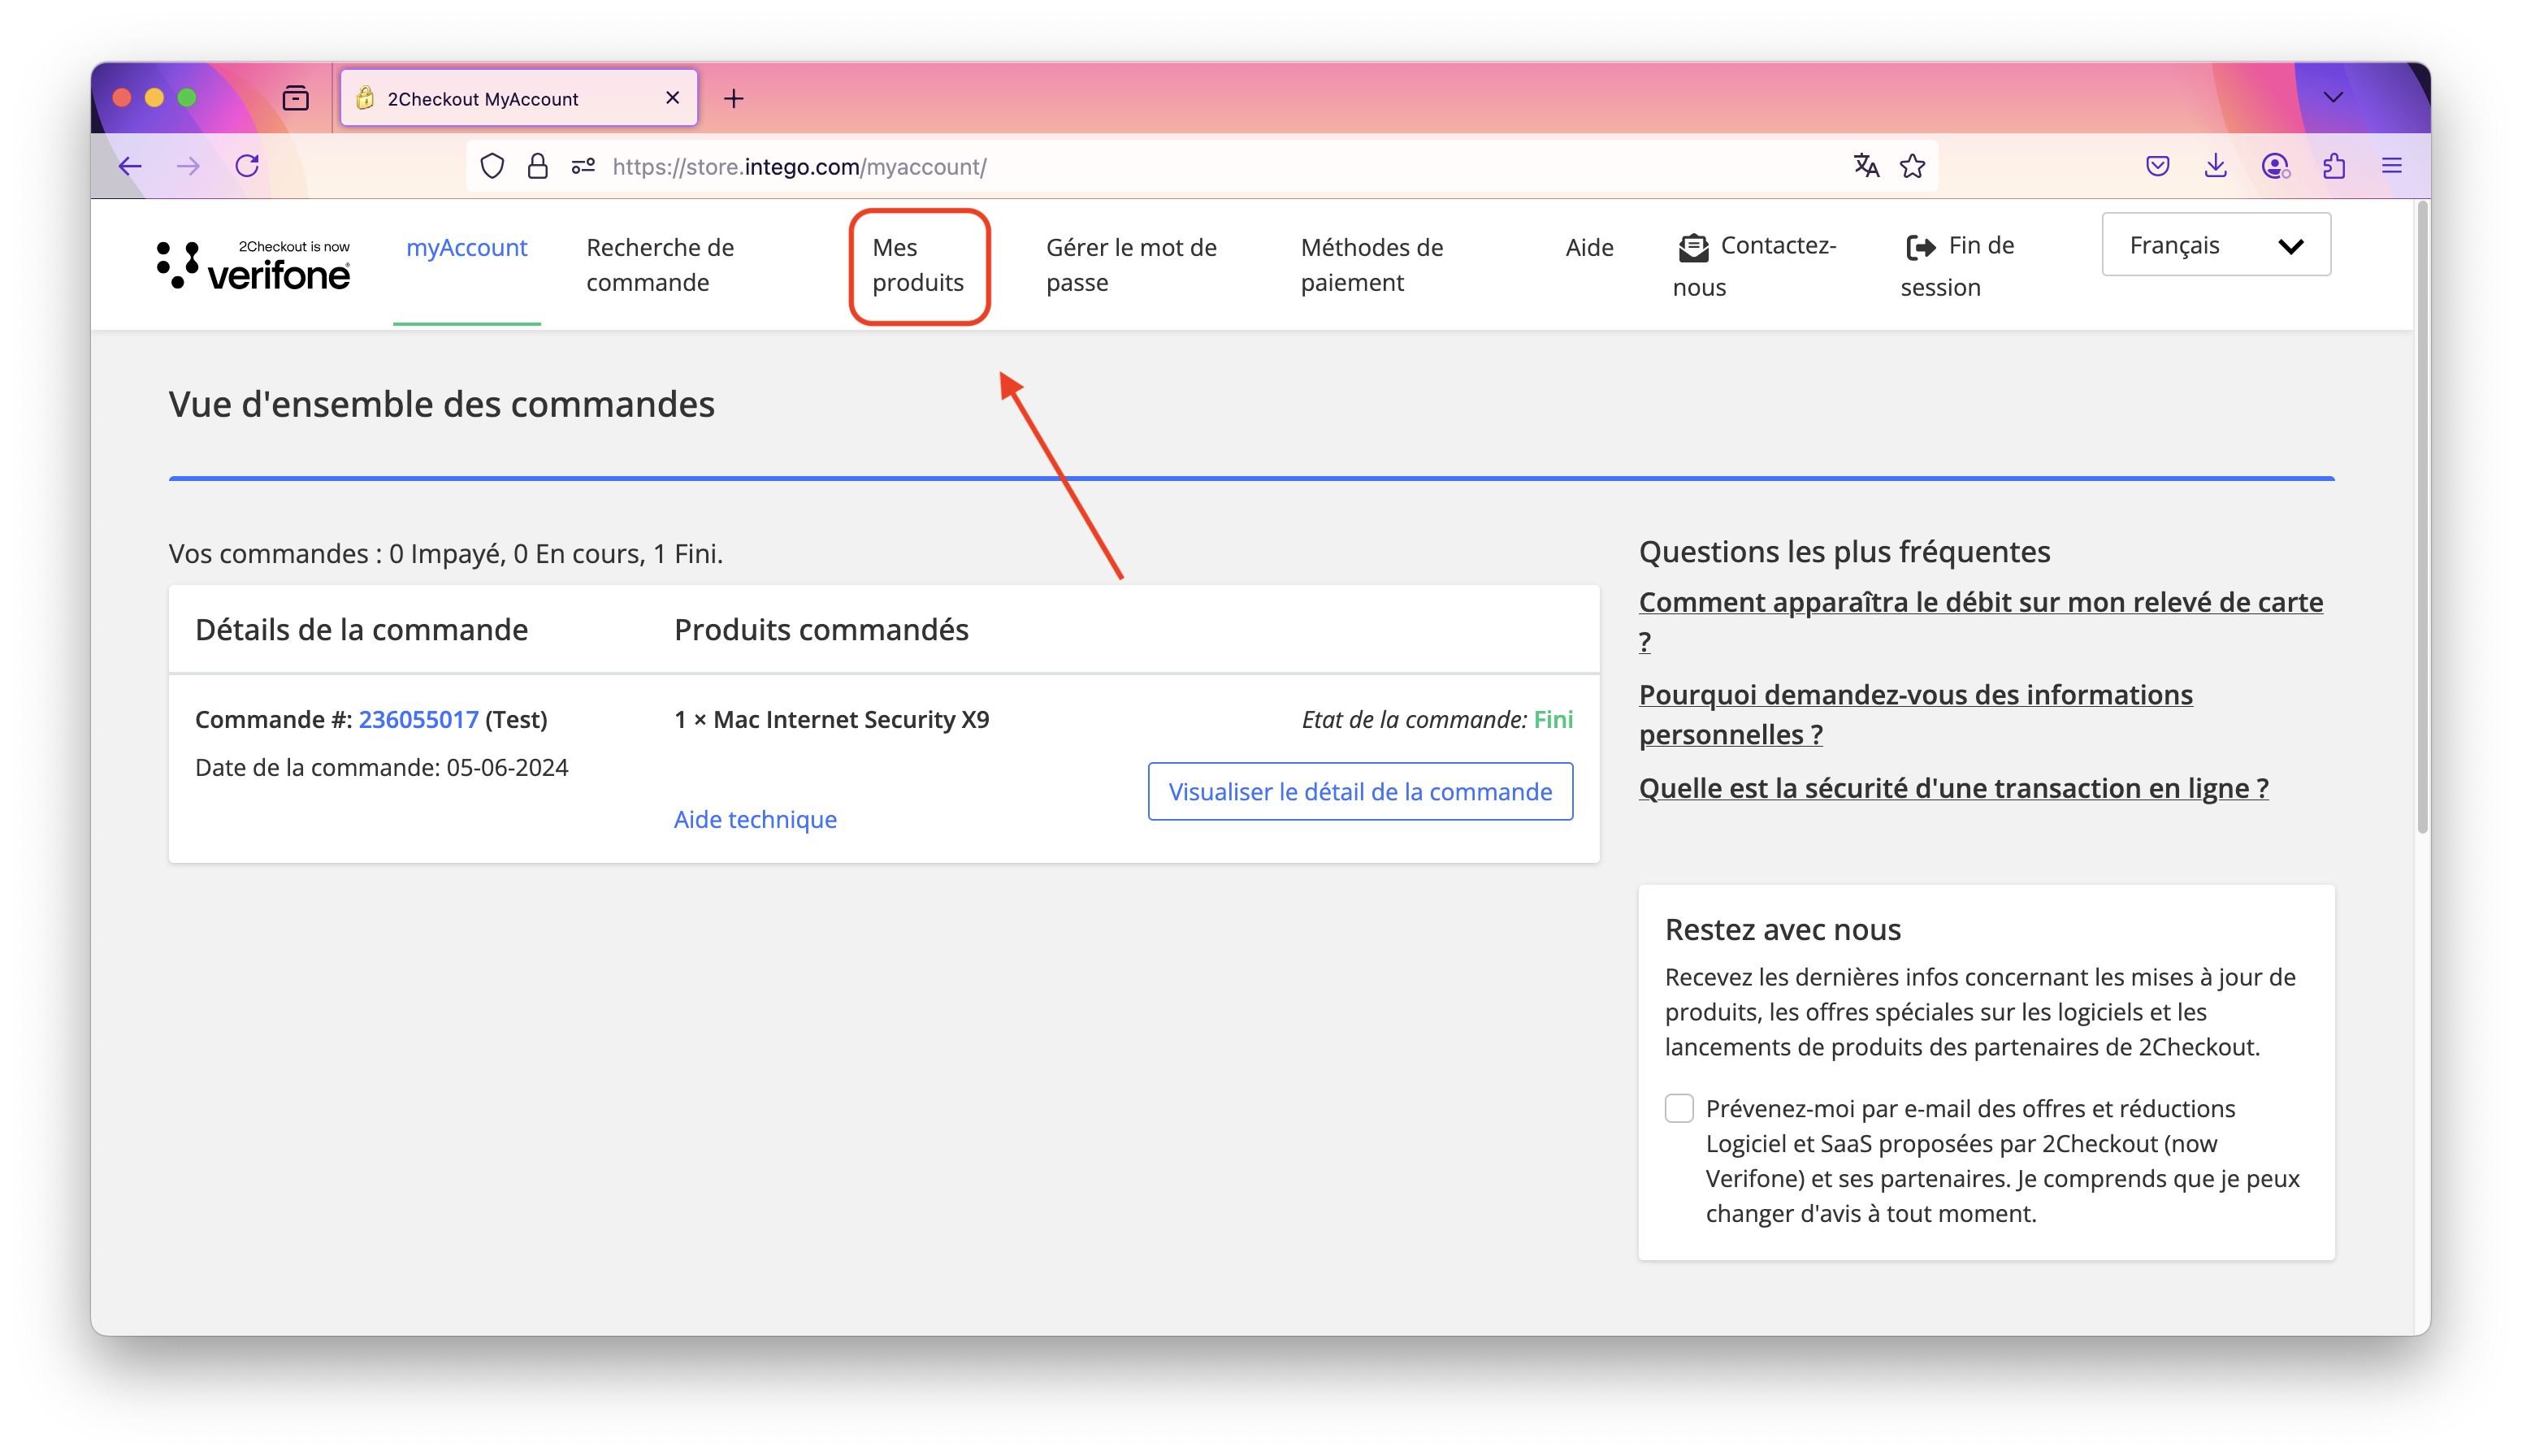Viewport: 2522px width, 1456px height.
Task: Click 'Questions les plus fréquentes' heading
Action: [1844, 552]
